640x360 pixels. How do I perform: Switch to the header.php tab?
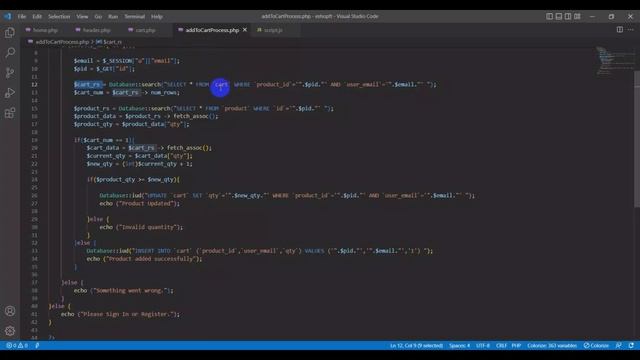click(x=96, y=30)
